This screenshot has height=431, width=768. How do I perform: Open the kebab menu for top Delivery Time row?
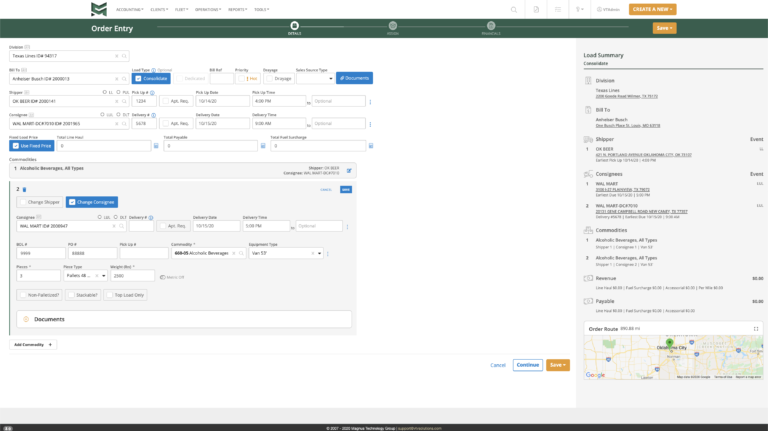pos(370,124)
